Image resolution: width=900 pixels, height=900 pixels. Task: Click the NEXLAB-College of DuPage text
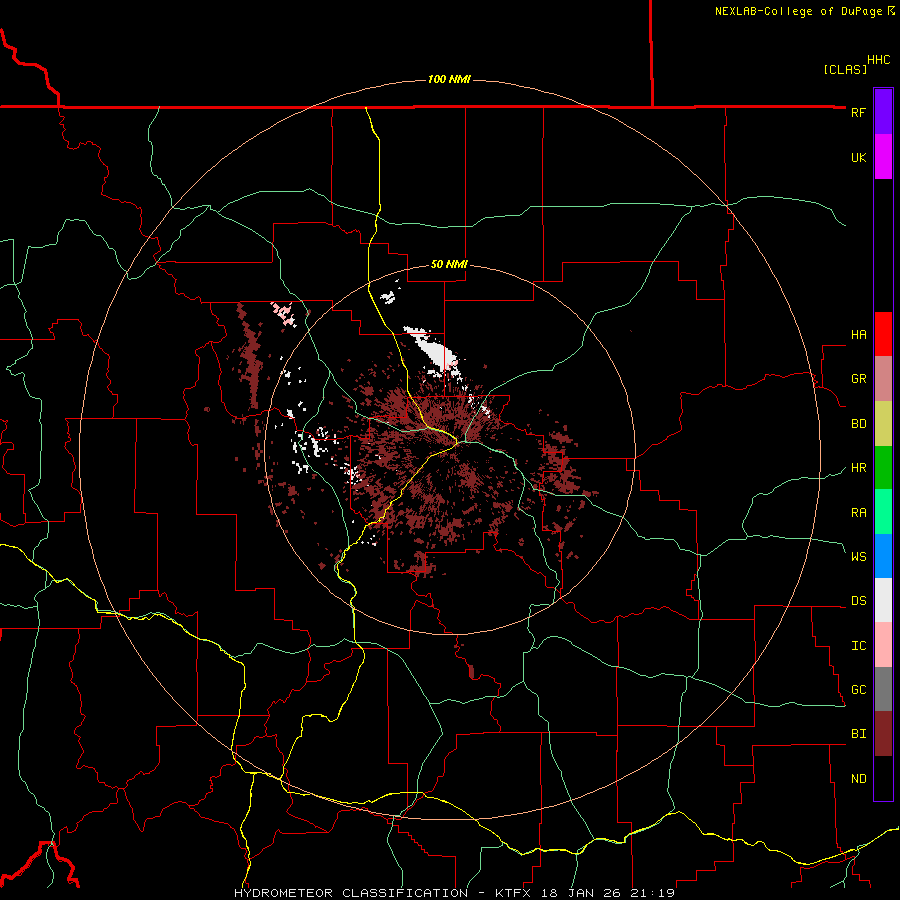coord(798,11)
